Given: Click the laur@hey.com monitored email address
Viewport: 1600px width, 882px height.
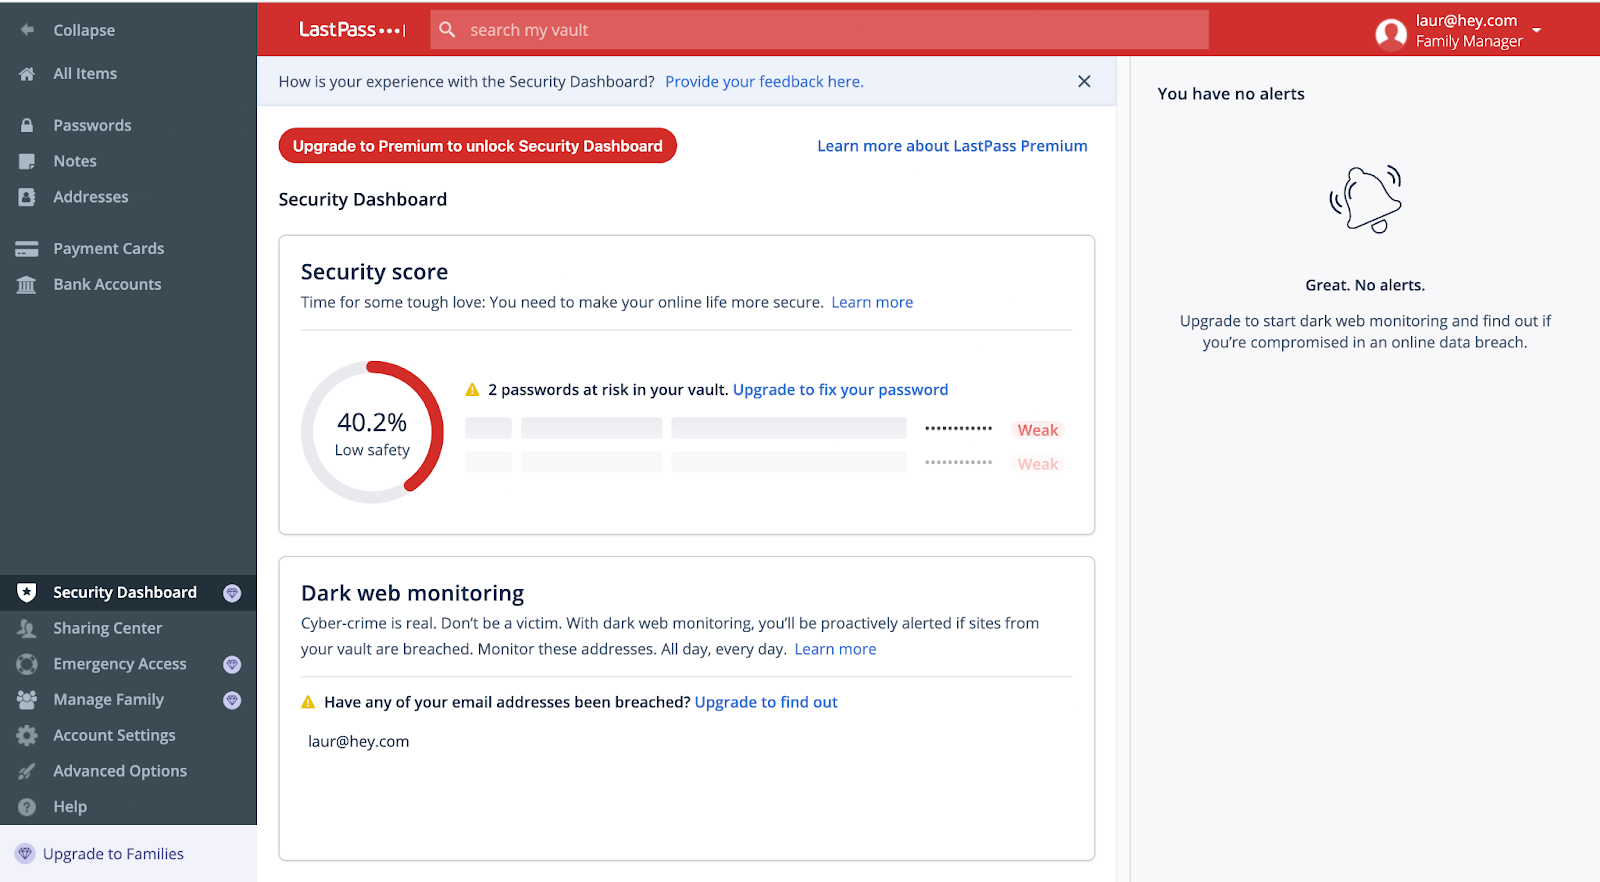Looking at the screenshot, I should (x=358, y=742).
